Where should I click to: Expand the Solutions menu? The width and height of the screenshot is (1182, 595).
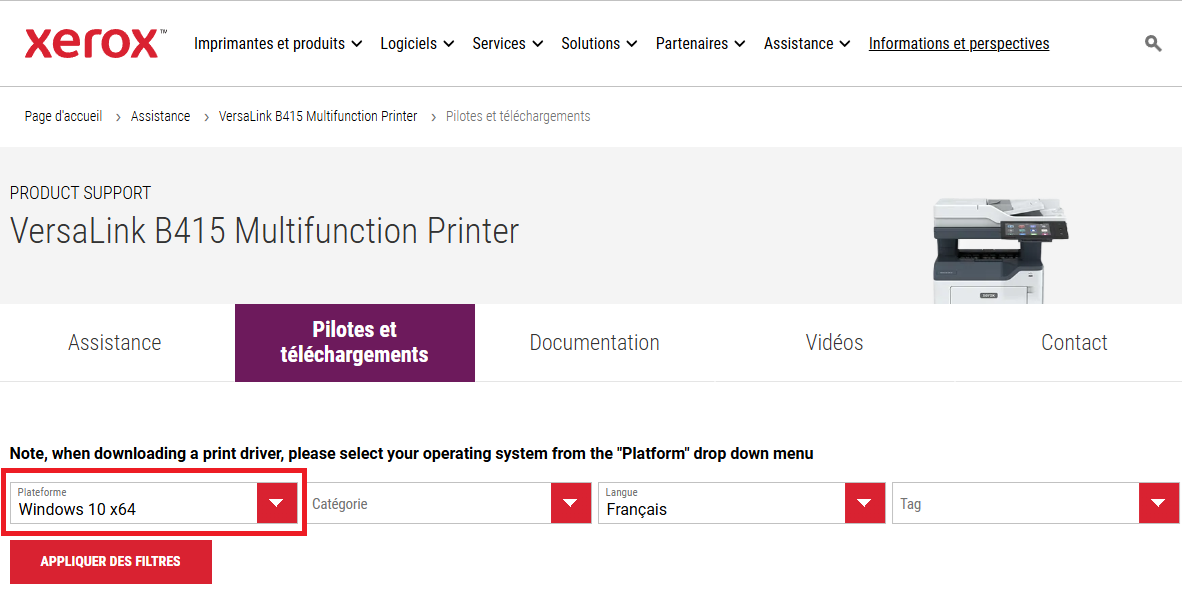click(x=598, y=44)
